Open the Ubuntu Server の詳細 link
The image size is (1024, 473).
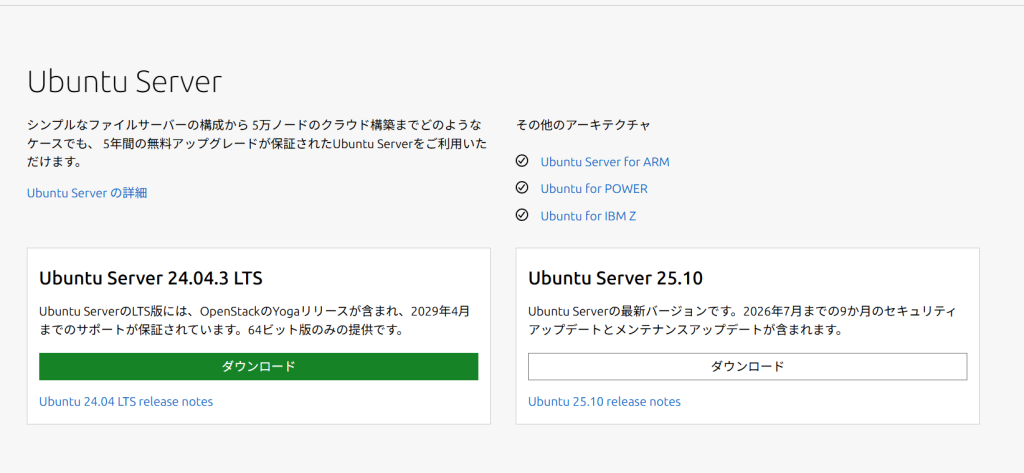tap(87, 193)
